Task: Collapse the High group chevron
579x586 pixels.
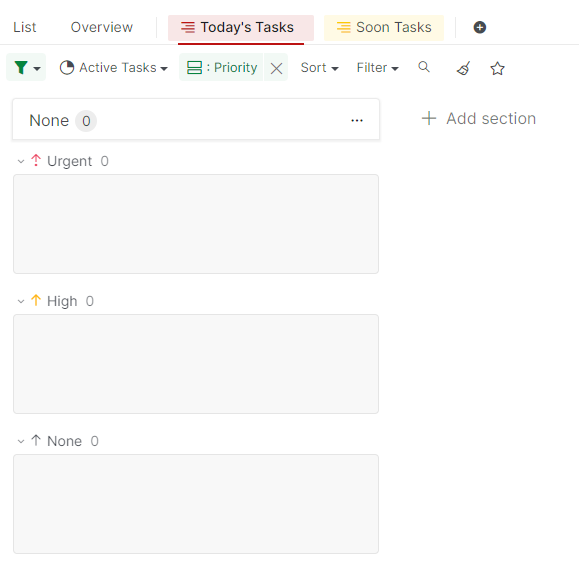Action: coord(21,301)
